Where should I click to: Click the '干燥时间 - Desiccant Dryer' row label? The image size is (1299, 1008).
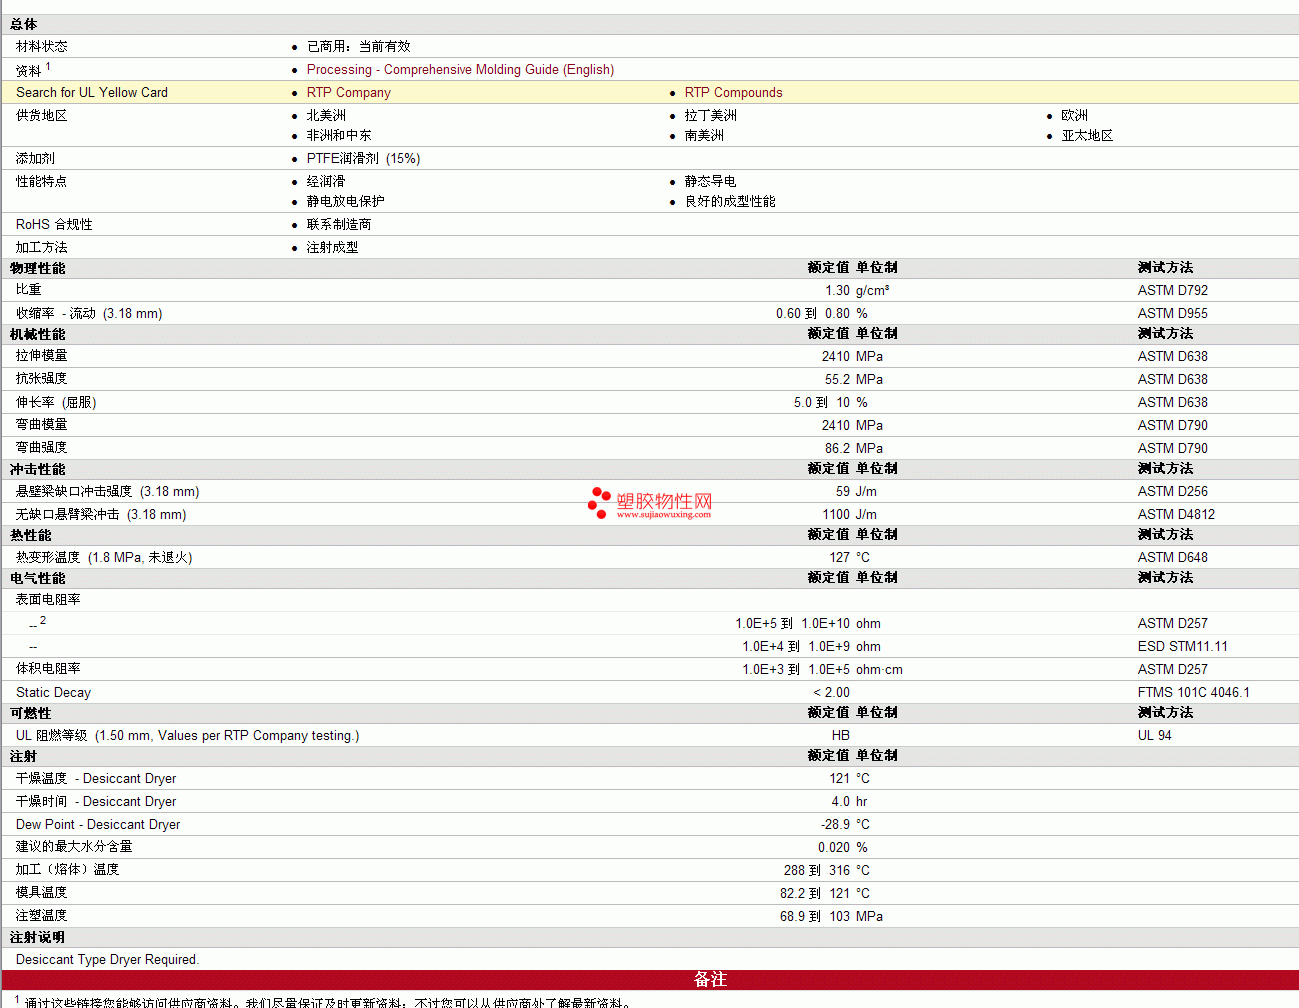point(96,801)
